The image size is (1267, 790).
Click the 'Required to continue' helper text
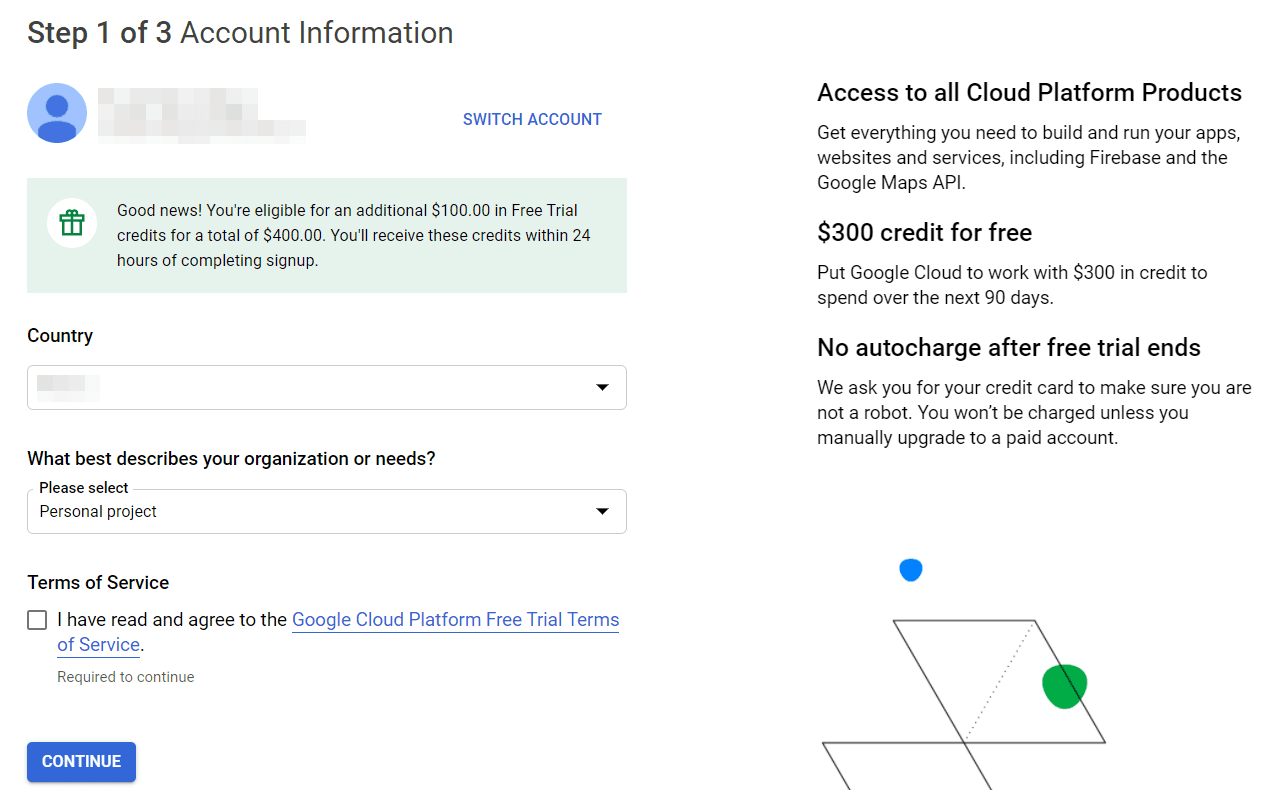(125, 676)
